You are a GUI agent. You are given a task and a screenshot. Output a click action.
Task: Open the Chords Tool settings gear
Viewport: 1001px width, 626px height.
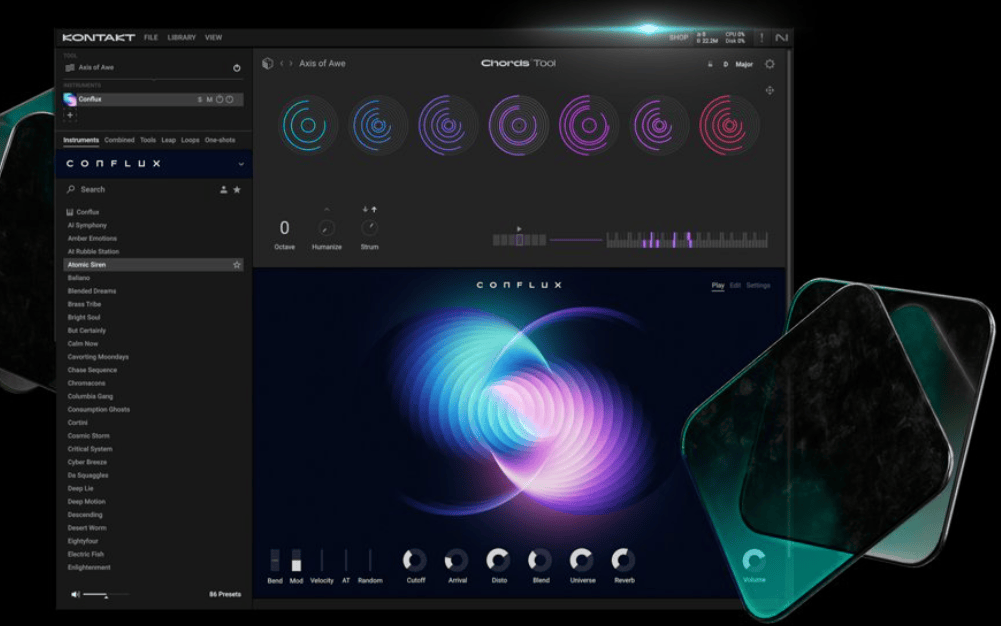(x=769, y=63)
